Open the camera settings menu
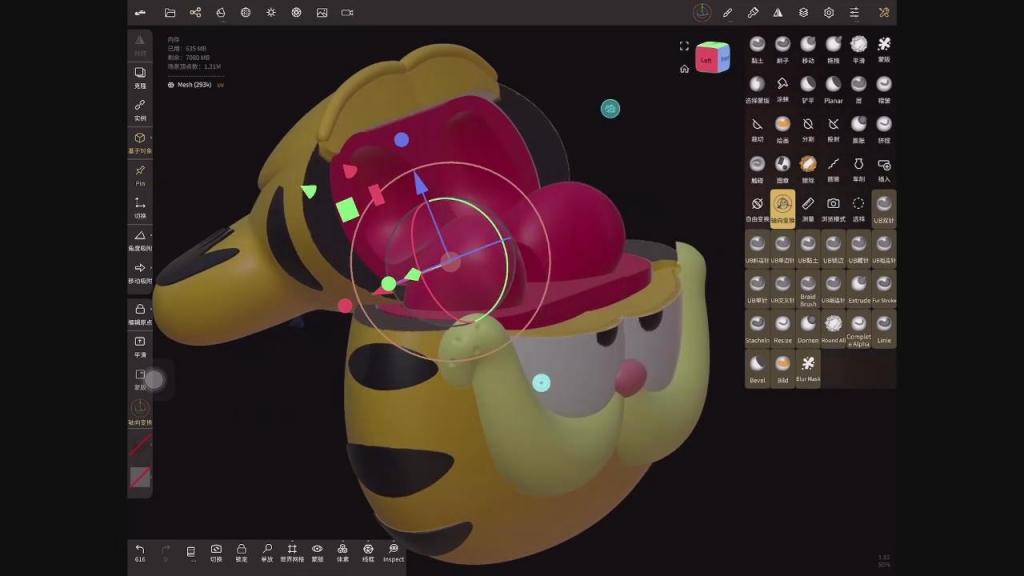Image resolution: width=1024 pixels, height=576 pixels. [347, 12]
